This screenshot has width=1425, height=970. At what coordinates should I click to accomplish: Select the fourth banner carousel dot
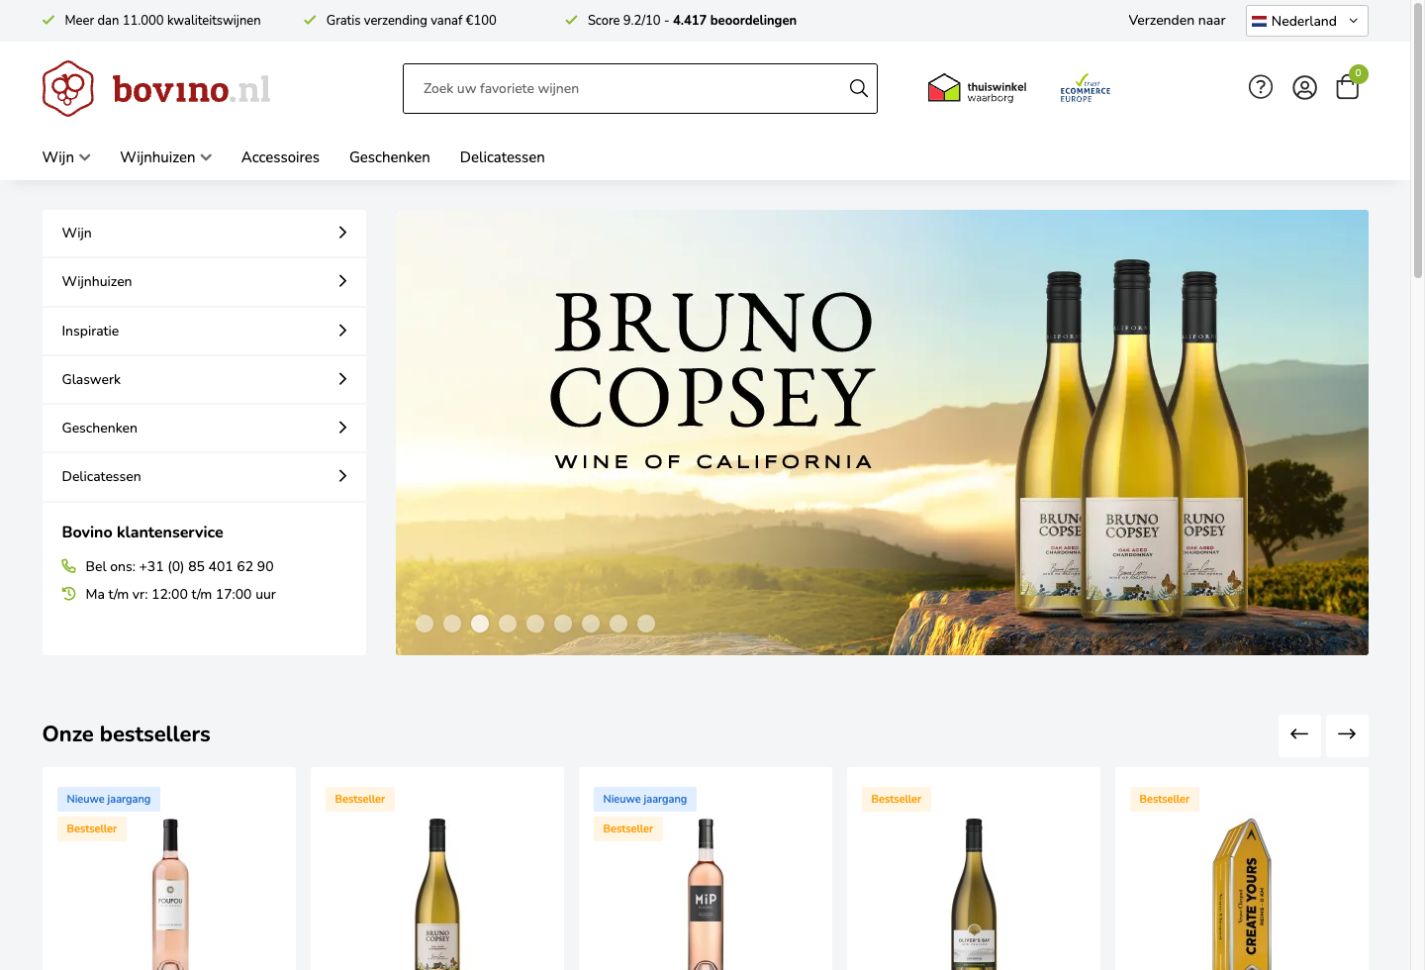pos(508,623)
